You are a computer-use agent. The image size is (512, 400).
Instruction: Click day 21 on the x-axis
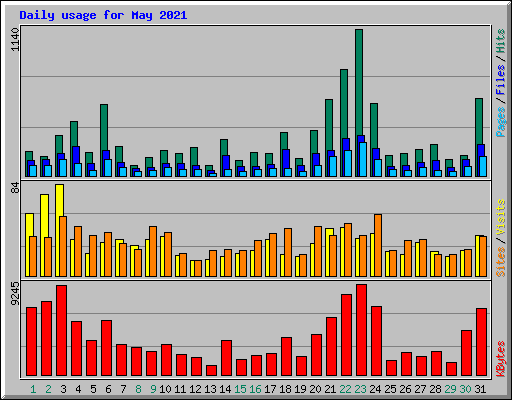click(x=330, y=389)
